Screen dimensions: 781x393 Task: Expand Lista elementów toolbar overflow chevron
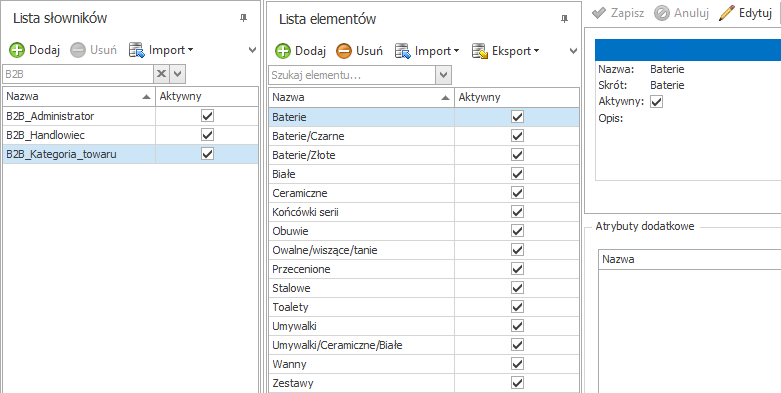pos(573,50)
